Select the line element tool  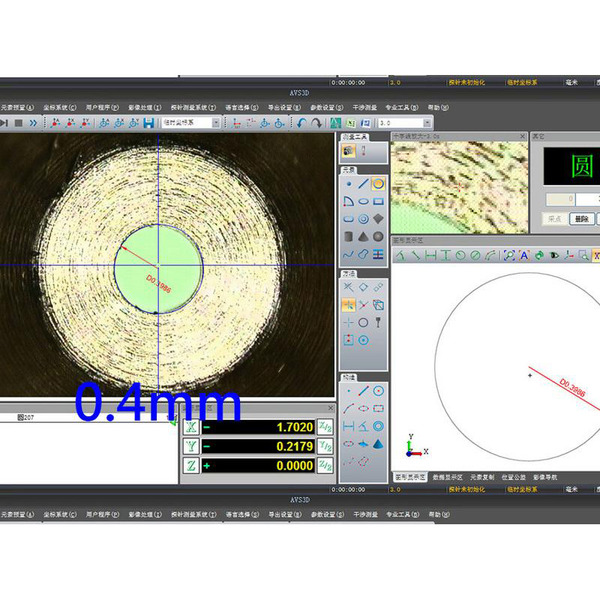tap(363, 184)
